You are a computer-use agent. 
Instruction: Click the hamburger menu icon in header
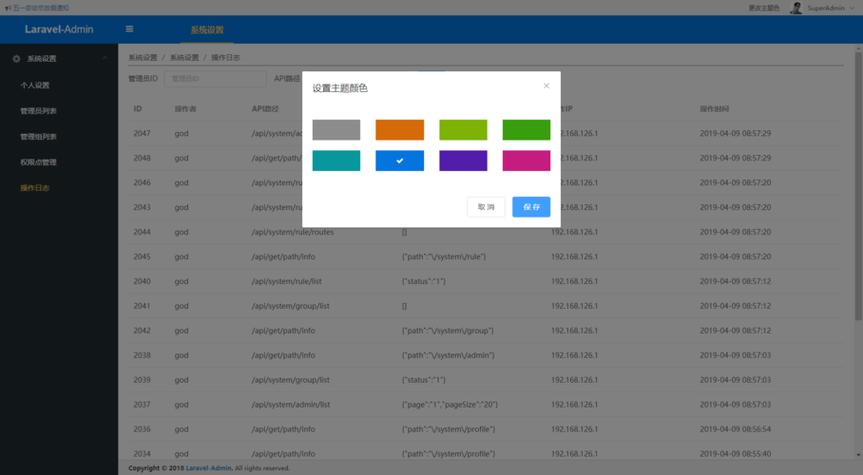[129, 29]
